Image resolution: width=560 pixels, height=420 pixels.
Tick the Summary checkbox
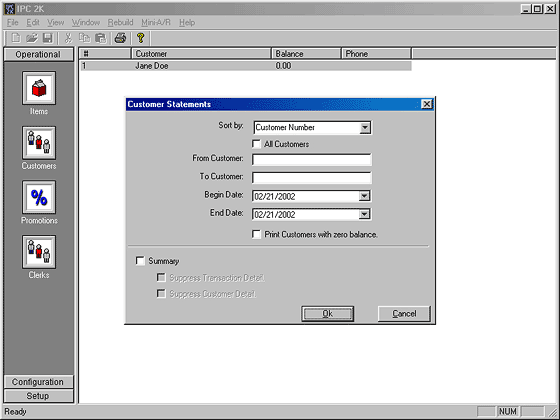pos(140,261)
